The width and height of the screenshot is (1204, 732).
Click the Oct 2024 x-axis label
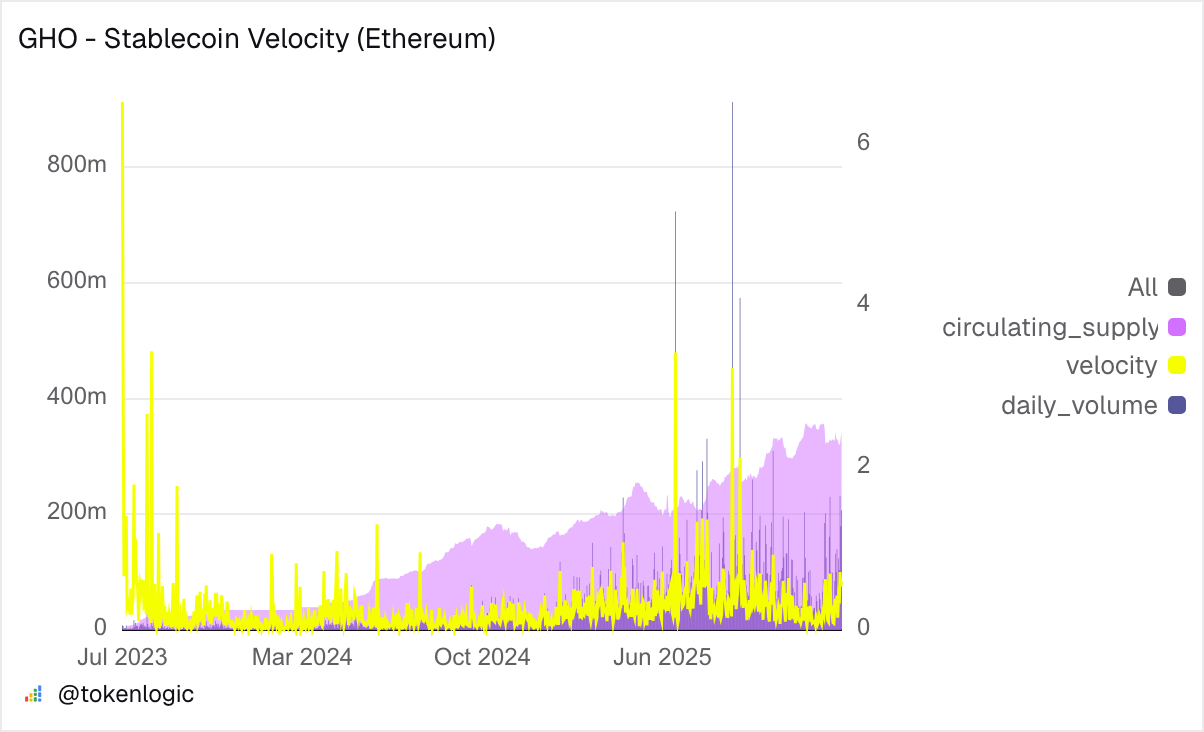(x=483, y=657)
